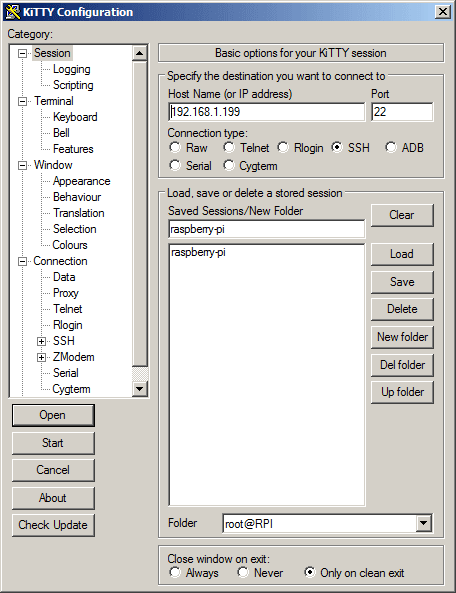
Task: Open the Cygterm category in the tree
Action: pos(71,389)
